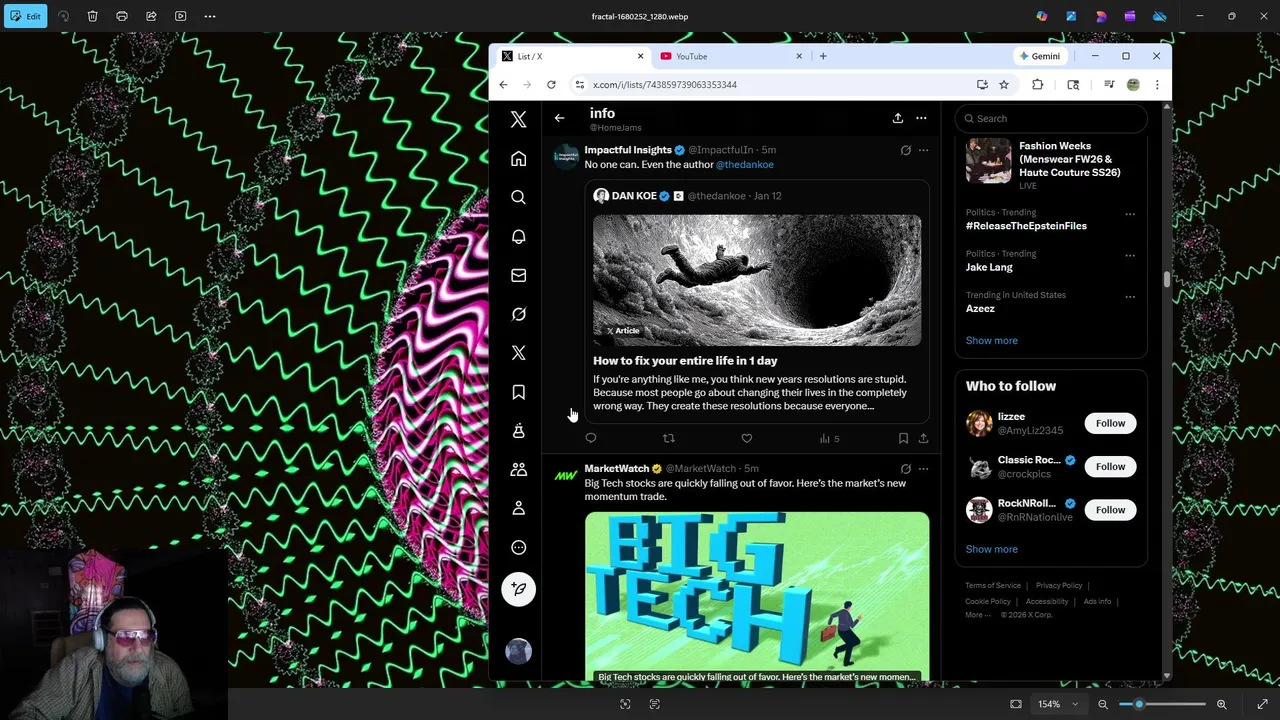Open OneDrive cloud icon in Photos title bar
The width and height of the screenshot is (1280, 720).
pyautogui.click(x=1160, y=16)
